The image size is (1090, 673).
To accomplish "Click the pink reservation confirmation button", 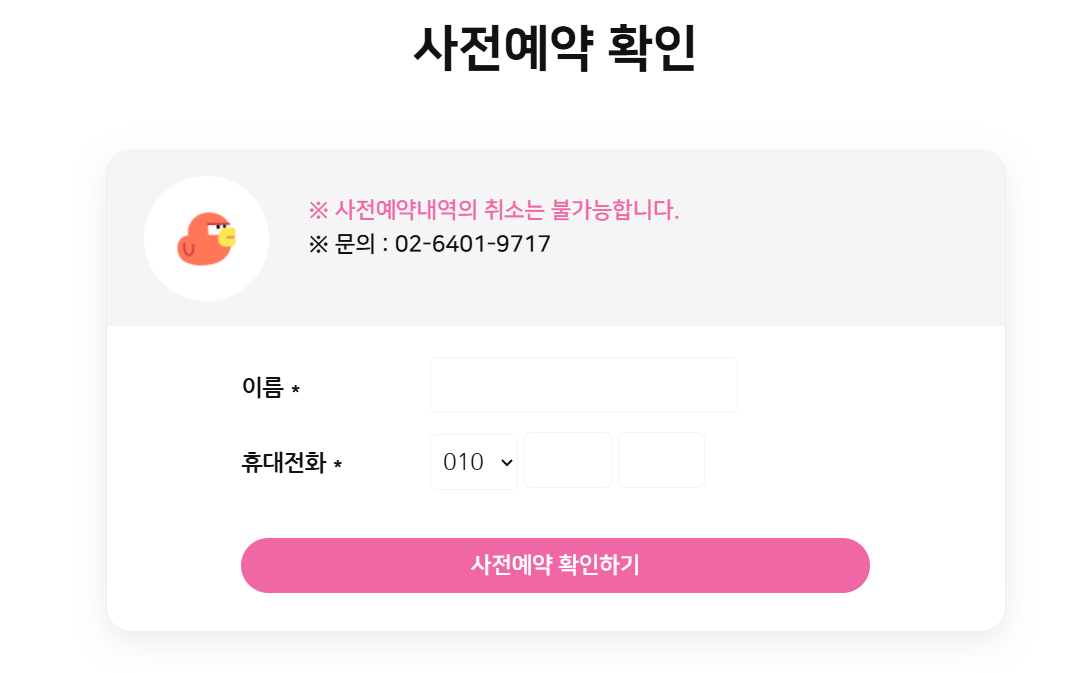I will point(555,565).
